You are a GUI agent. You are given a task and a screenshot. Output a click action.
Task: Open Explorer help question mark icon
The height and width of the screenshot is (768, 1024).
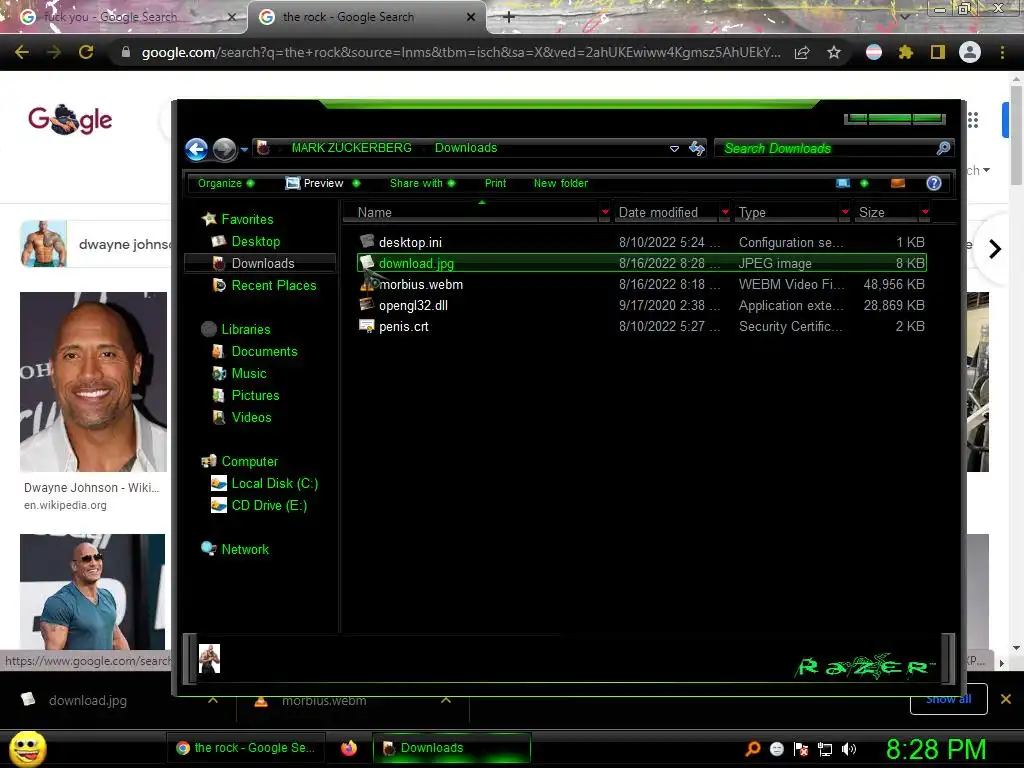click(x=934, y=184)
